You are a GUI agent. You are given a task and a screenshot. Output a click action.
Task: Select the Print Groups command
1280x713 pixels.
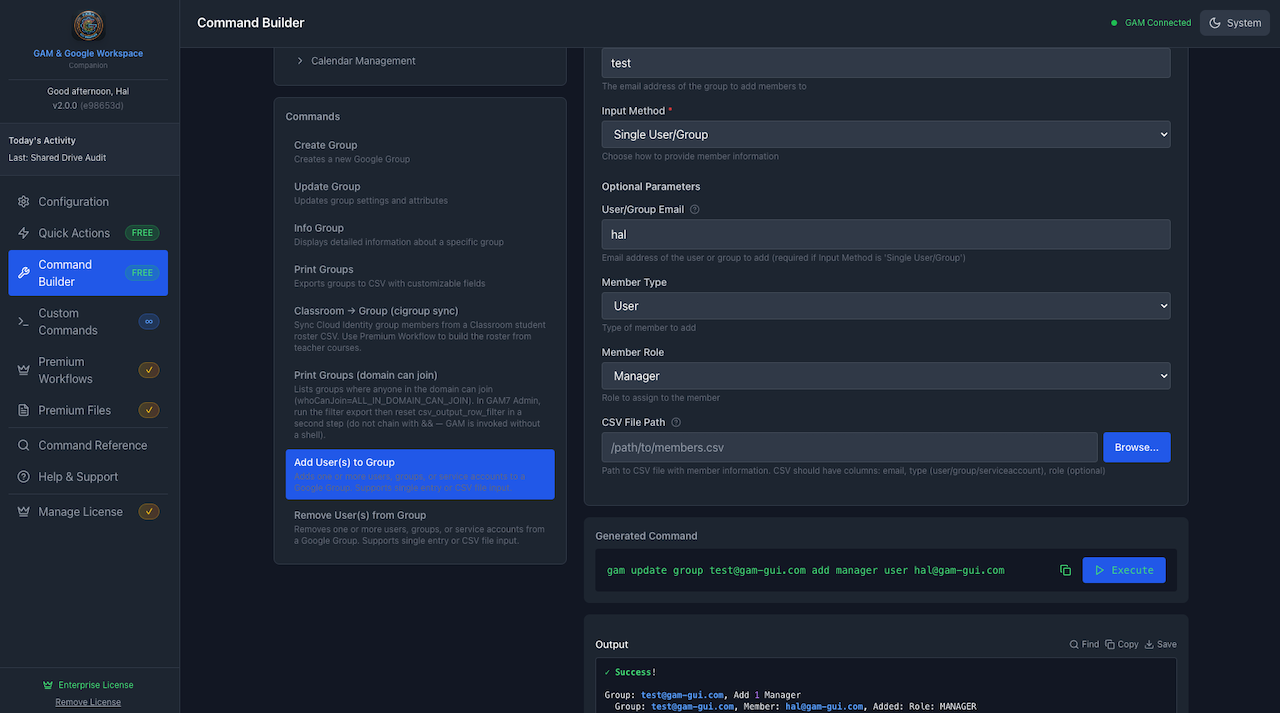(x=420, y=276)
